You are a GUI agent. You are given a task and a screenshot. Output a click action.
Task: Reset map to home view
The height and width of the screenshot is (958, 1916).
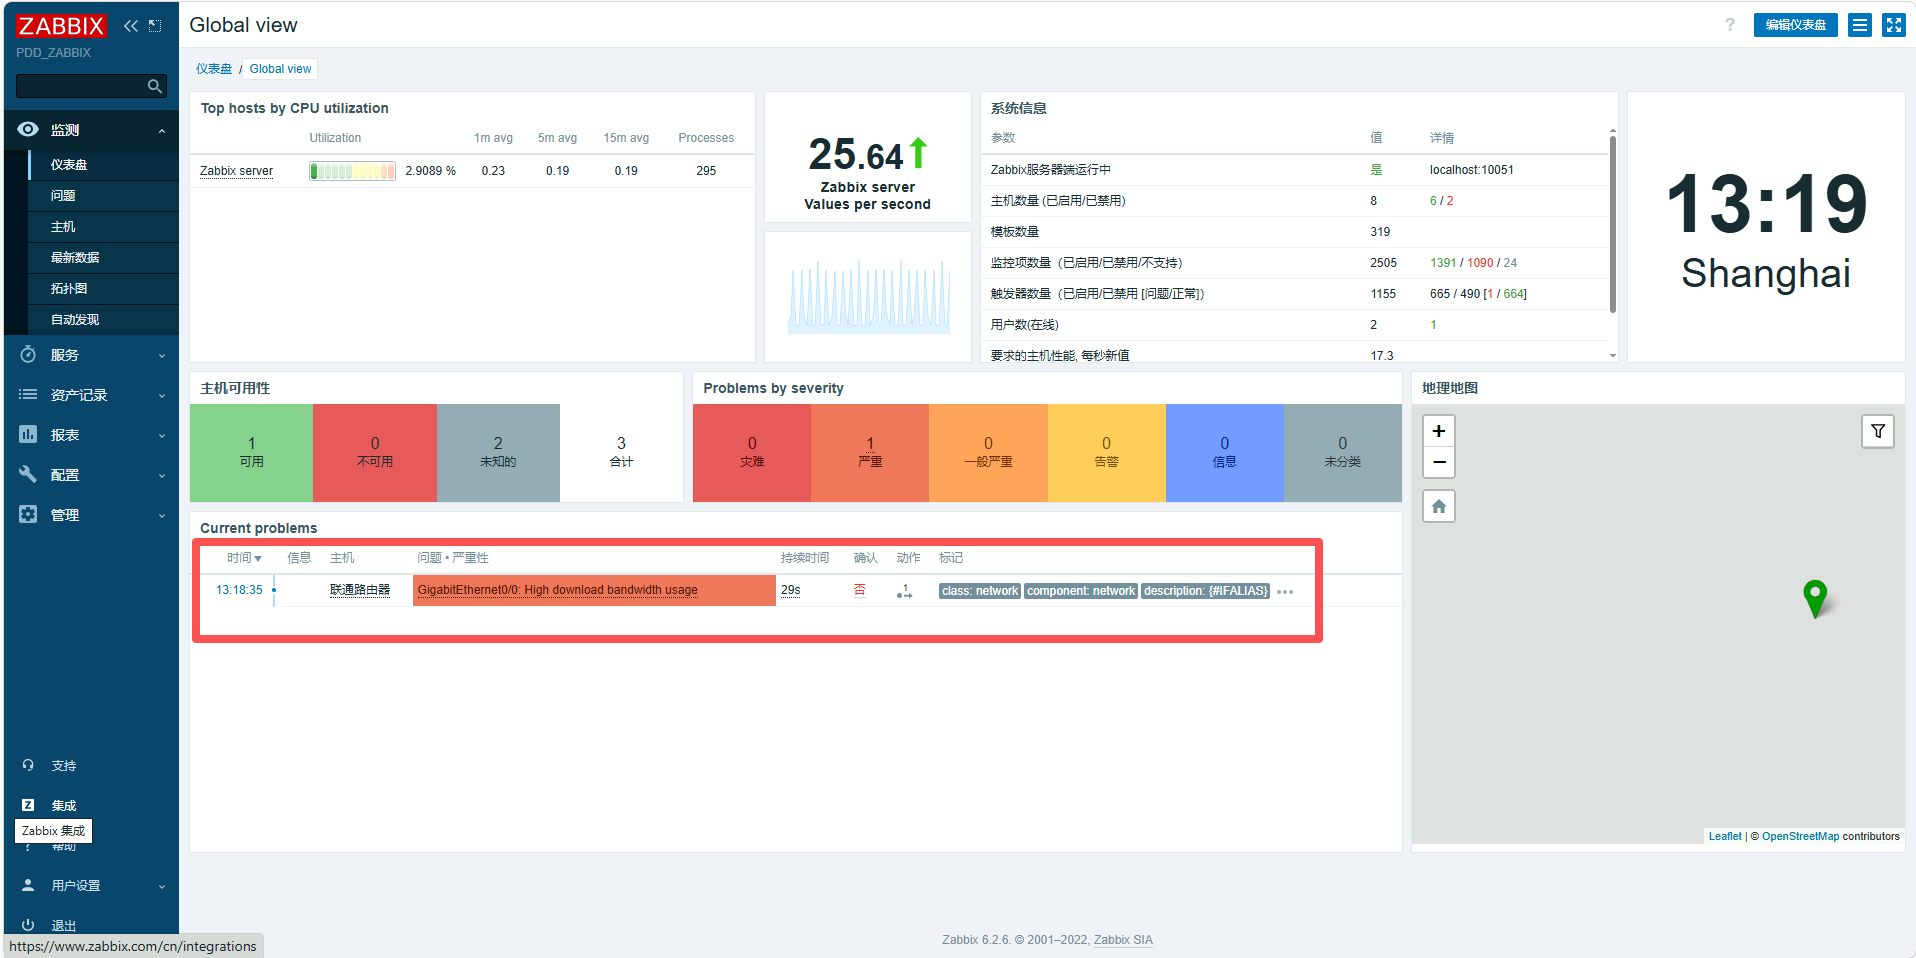(x=1438, y=506)
